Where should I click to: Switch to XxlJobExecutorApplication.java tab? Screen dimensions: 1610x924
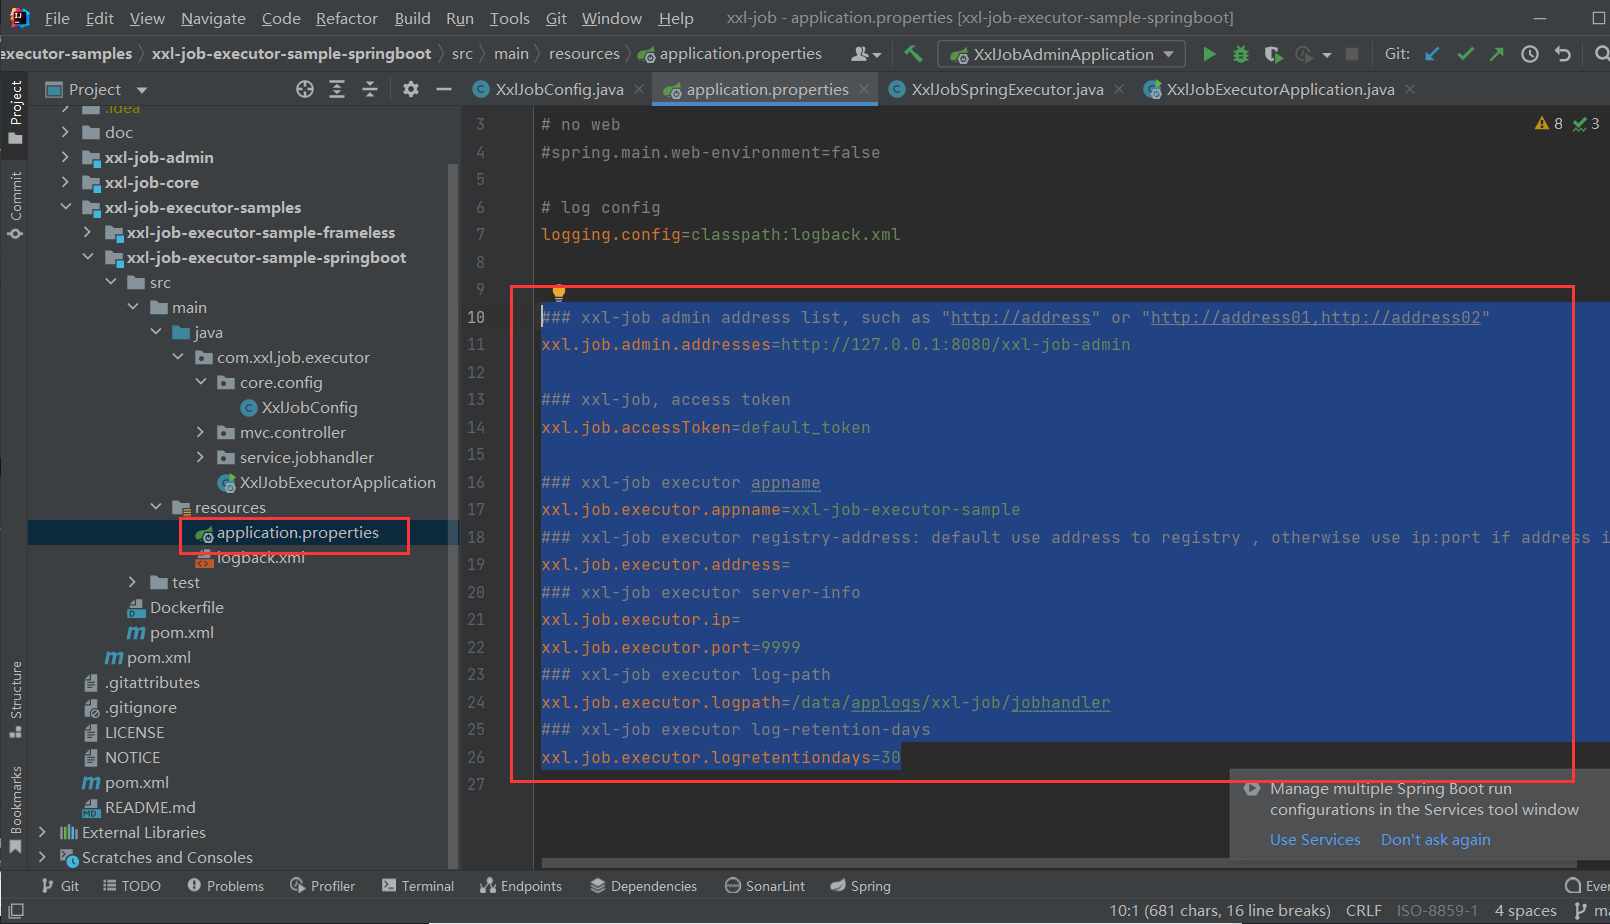[1280, 89]
